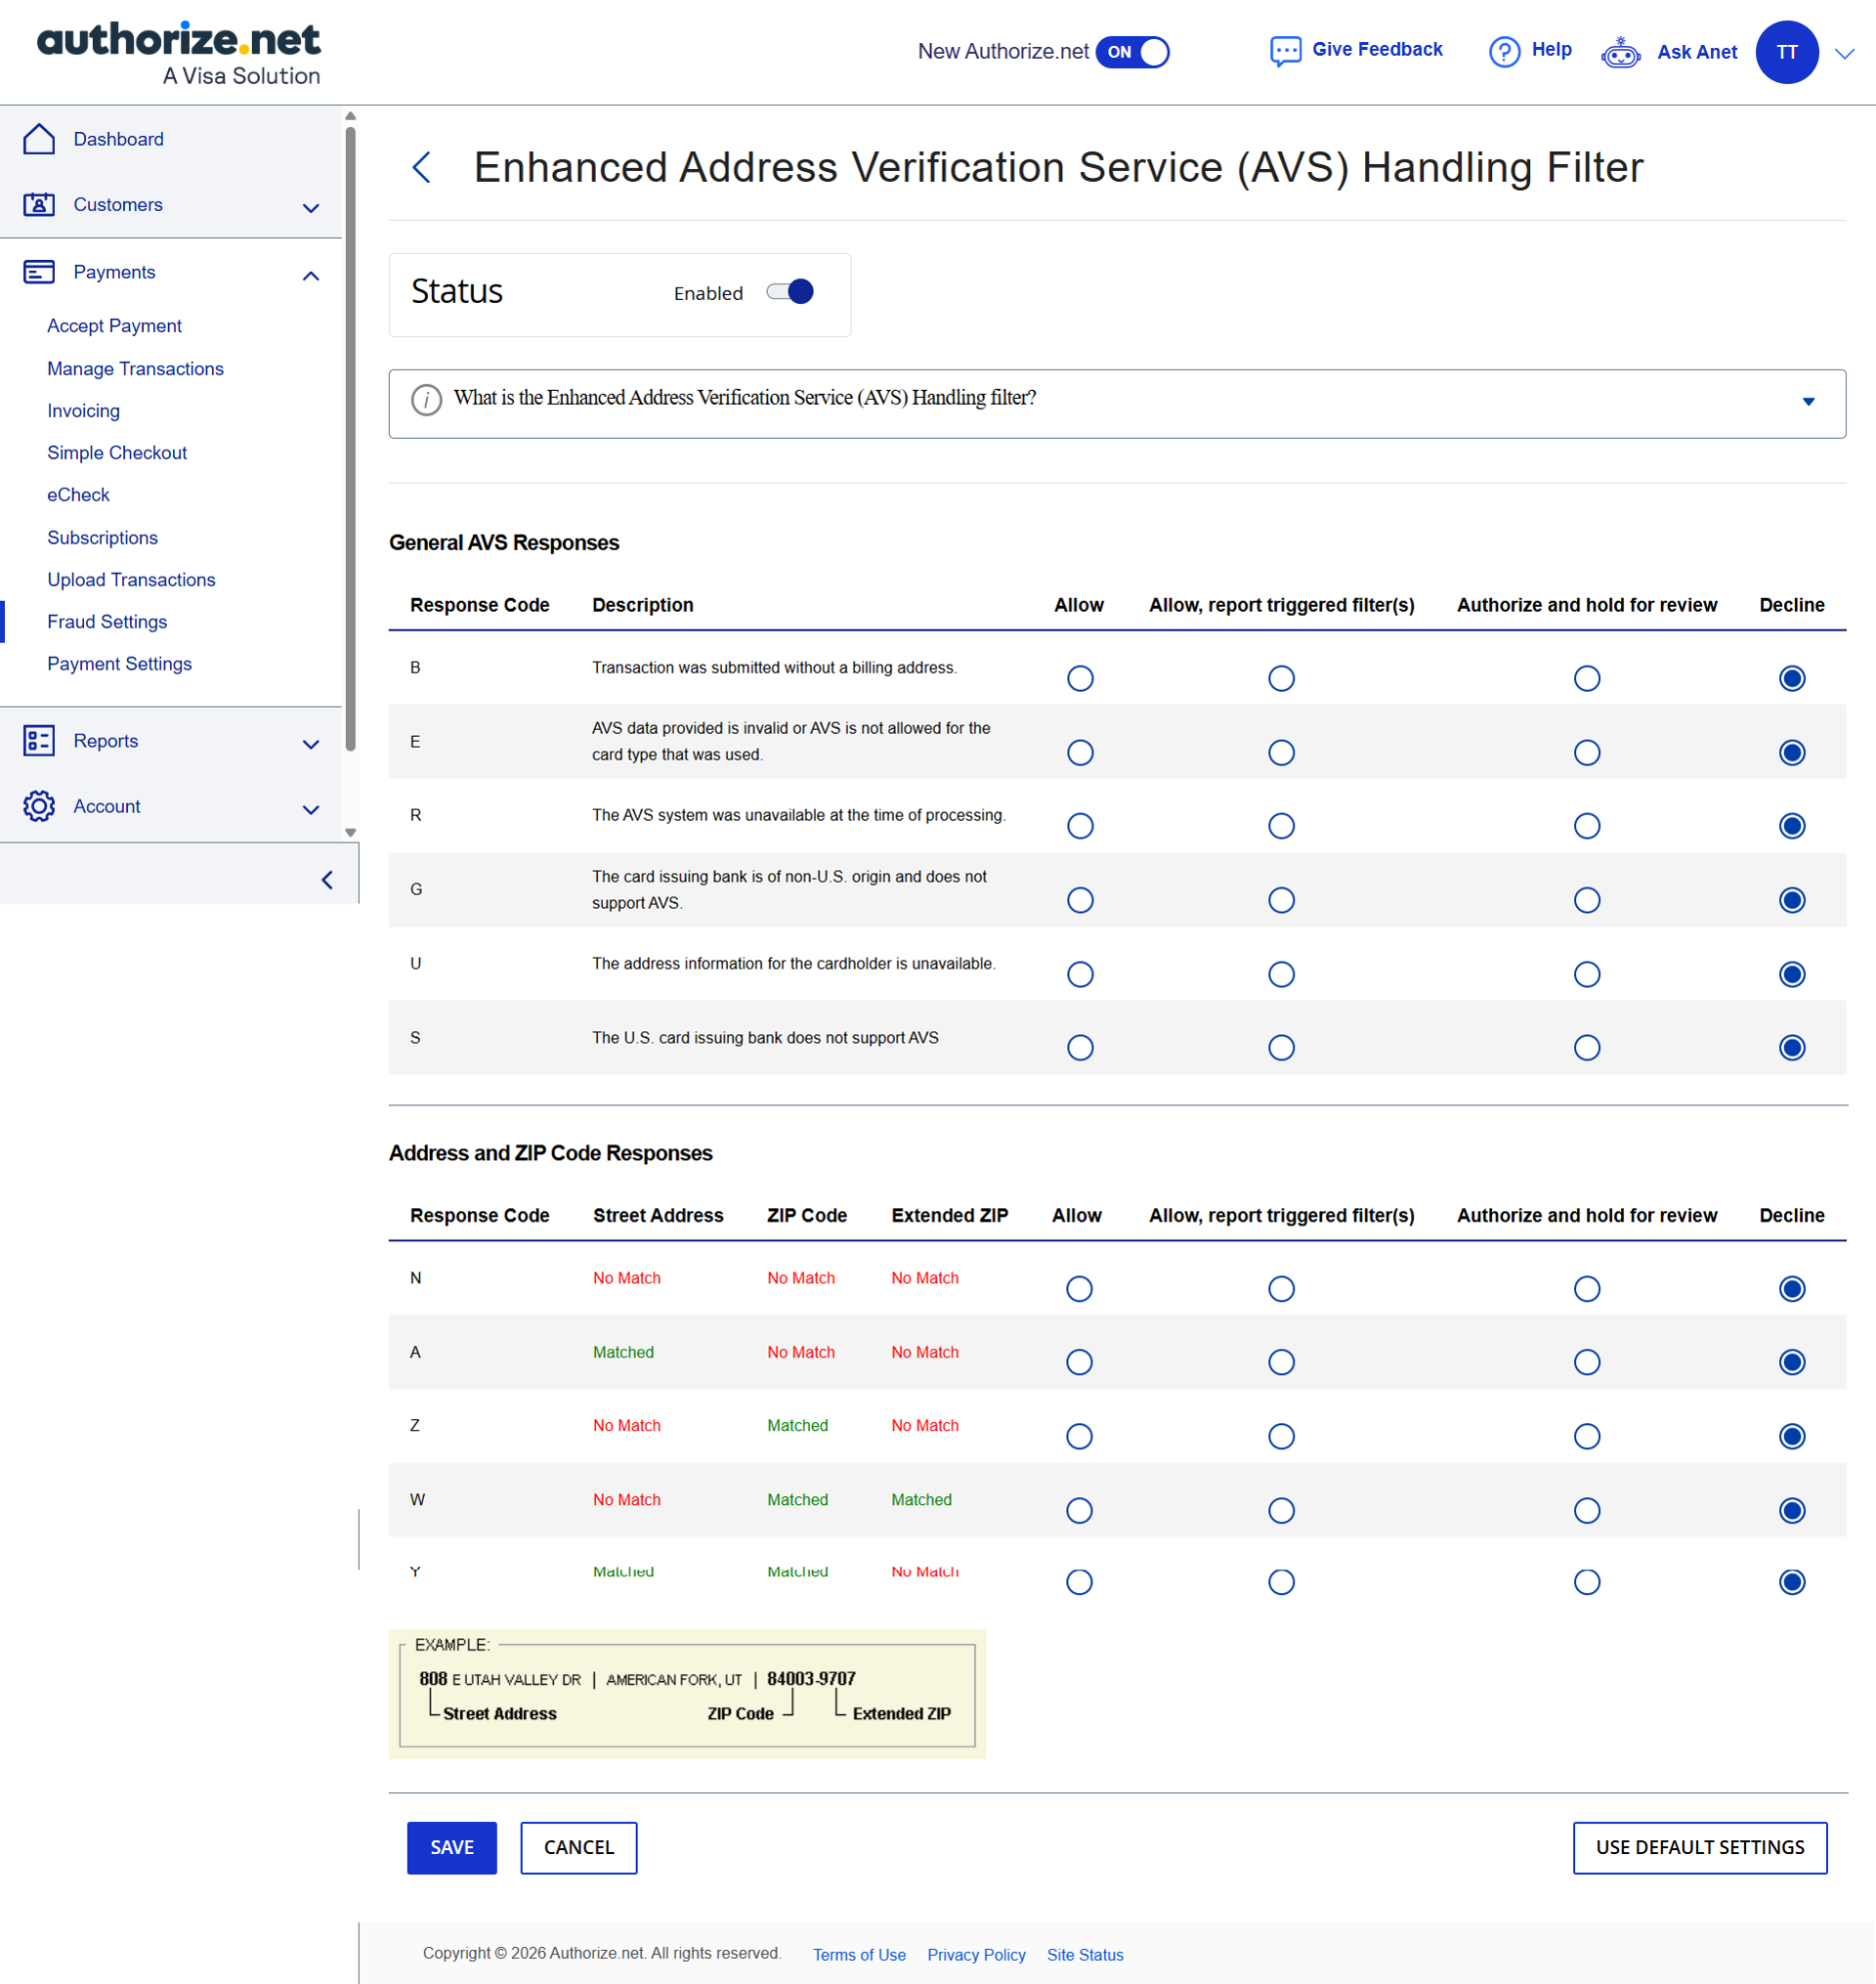
Task: Select Allow for response code W
Action: (x=1079, y=1511)
